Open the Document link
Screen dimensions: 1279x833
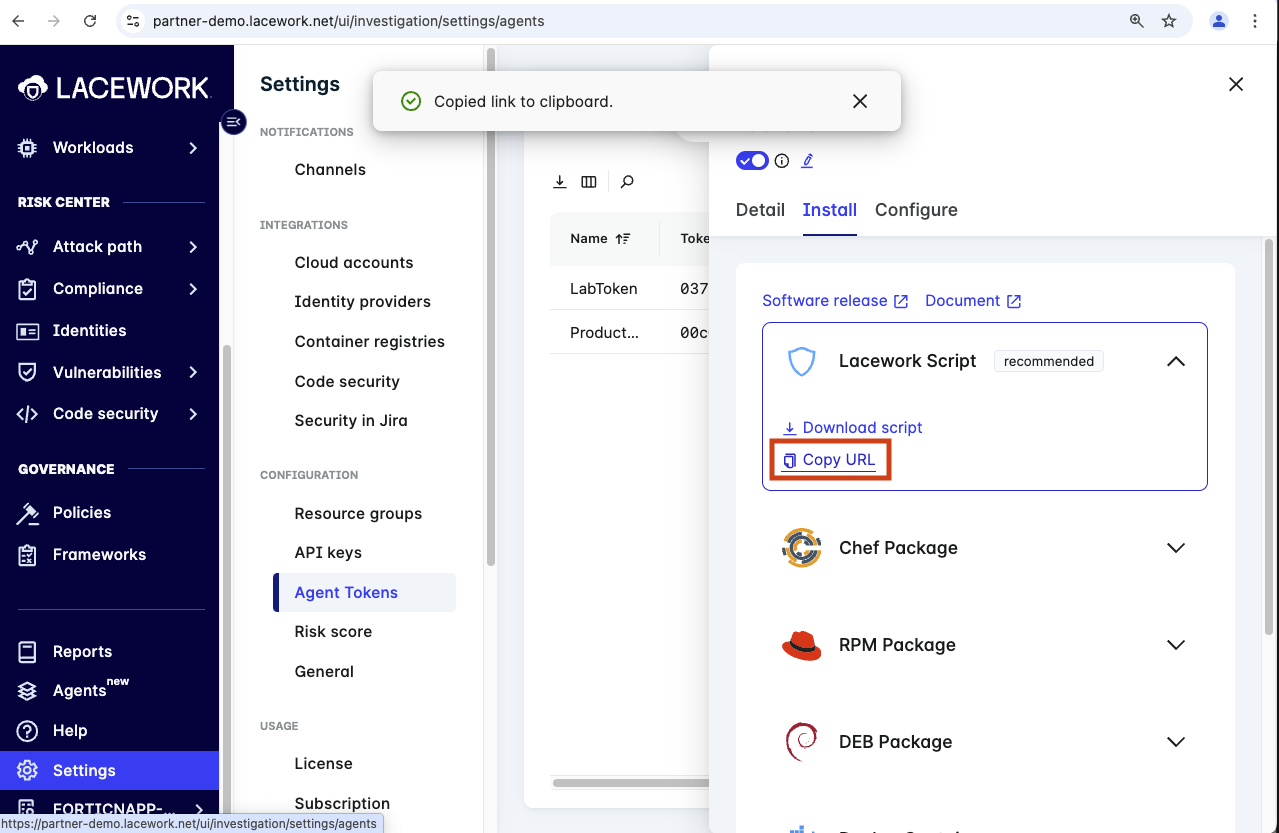(x=973, y=301)
